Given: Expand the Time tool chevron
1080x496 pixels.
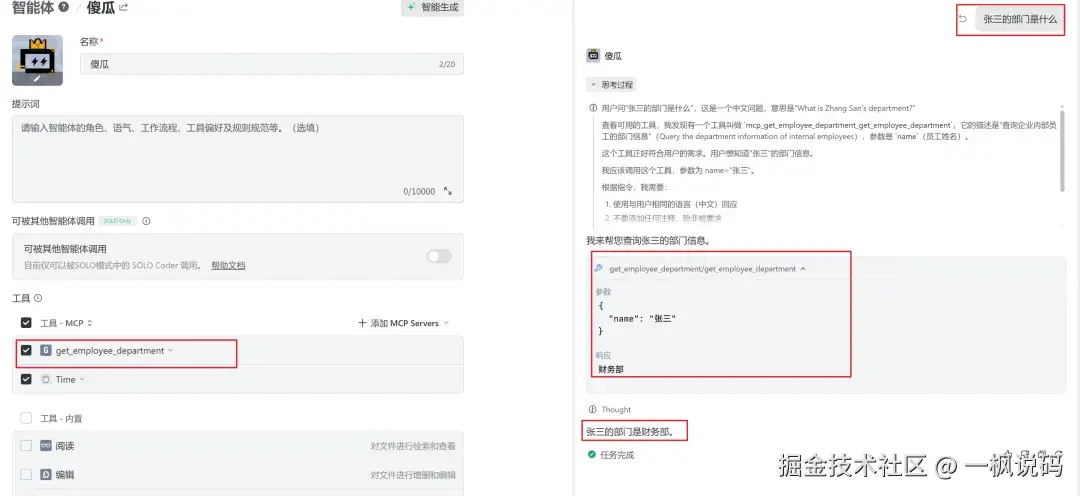Looking at the screenshot, I should click(82, 379).
